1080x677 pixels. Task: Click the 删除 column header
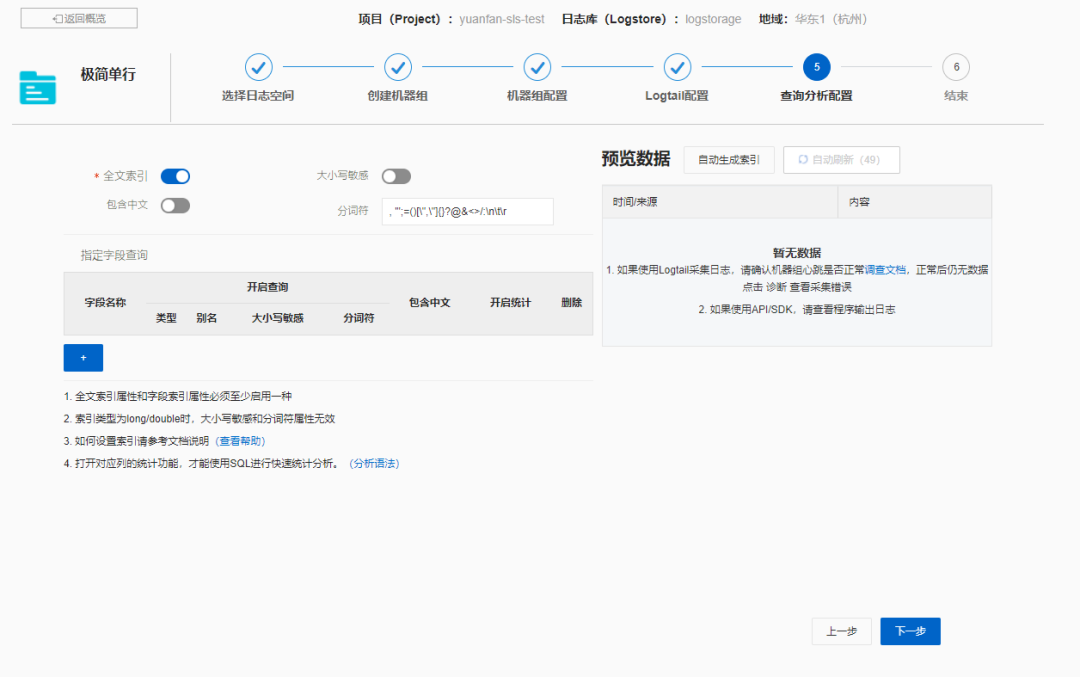(572, 302)
